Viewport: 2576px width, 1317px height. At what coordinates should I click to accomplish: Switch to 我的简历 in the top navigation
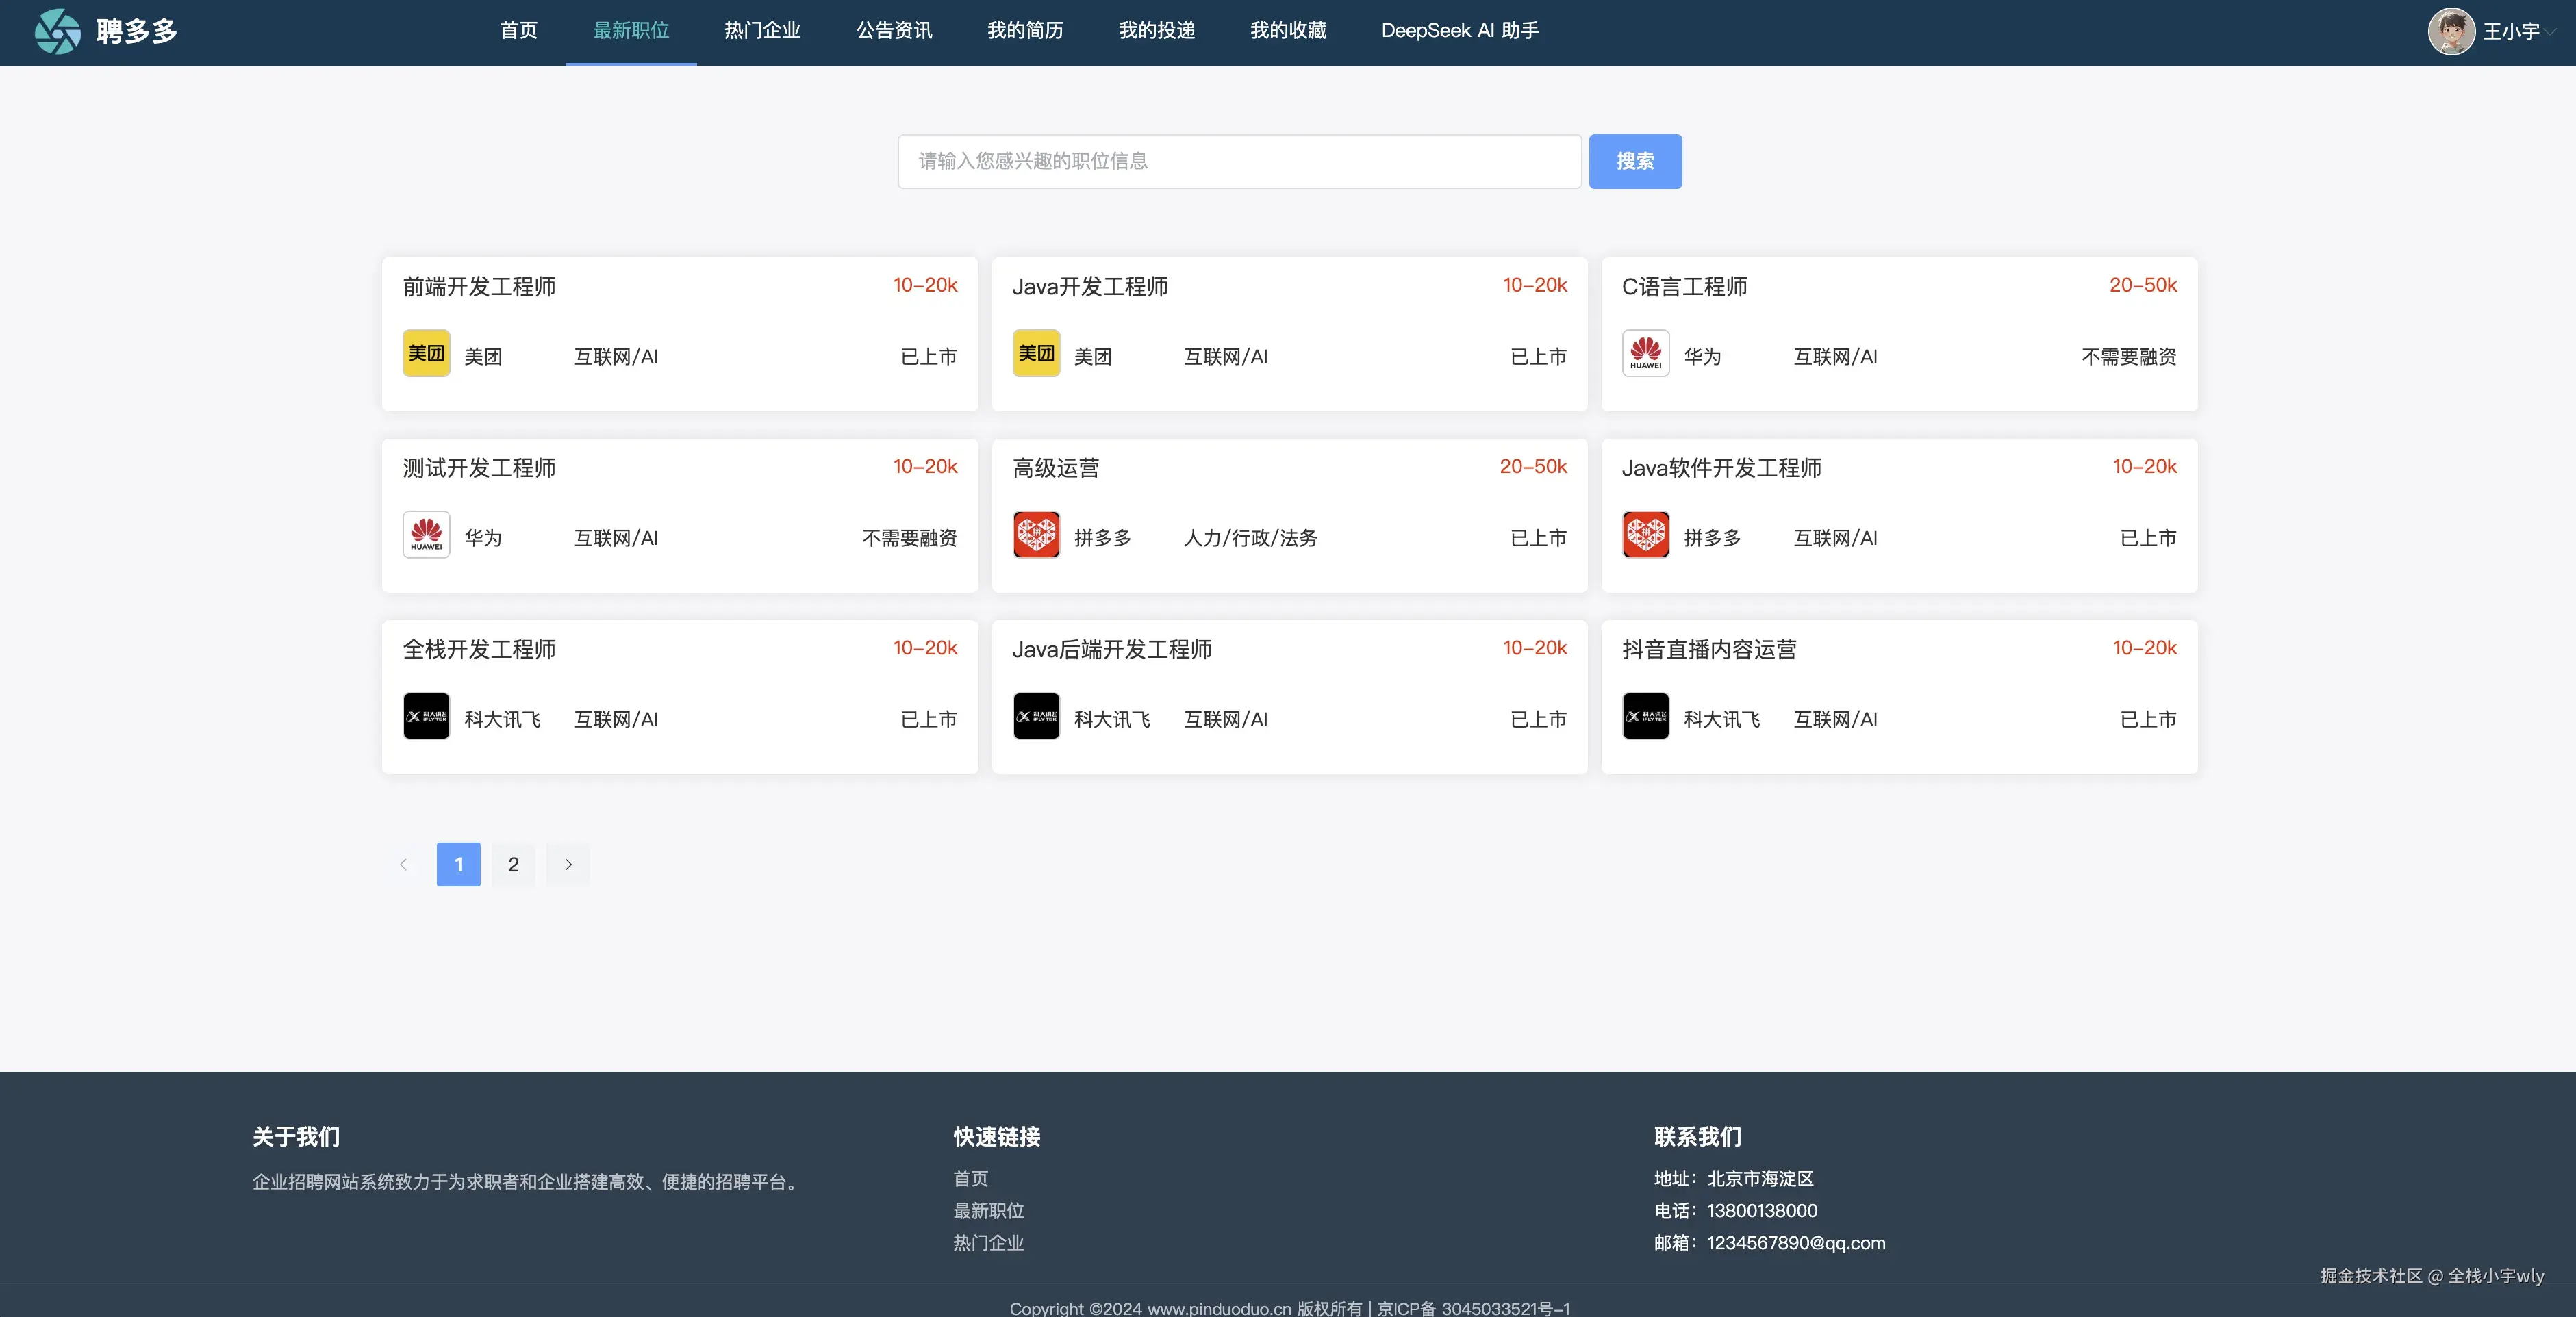[1025, 31]
